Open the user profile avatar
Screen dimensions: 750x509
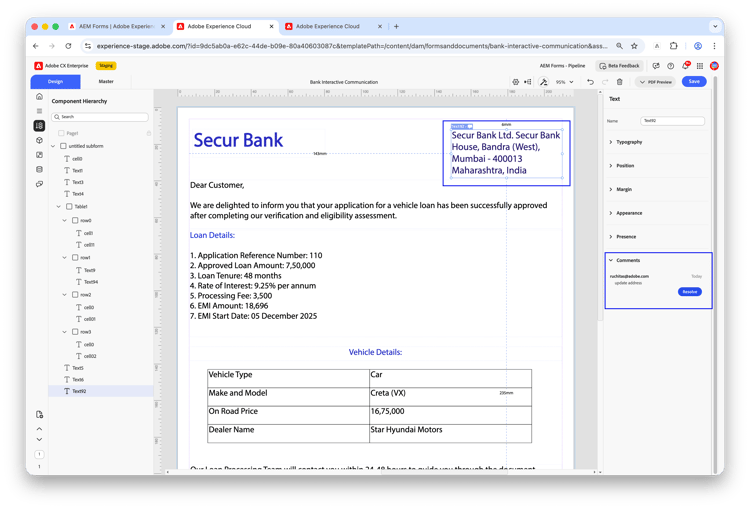714,66
